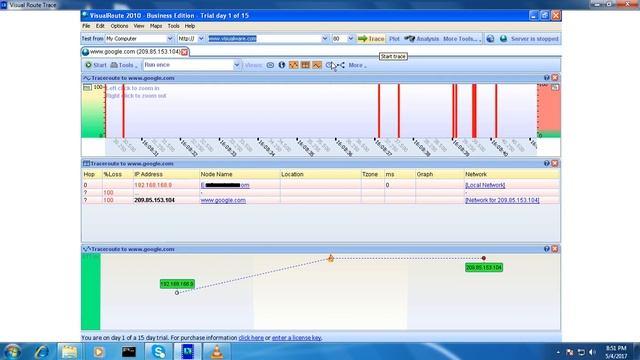Click the globe icon left of the server status
This screenshot has width=640, height=360.
(x=490, y=39)
